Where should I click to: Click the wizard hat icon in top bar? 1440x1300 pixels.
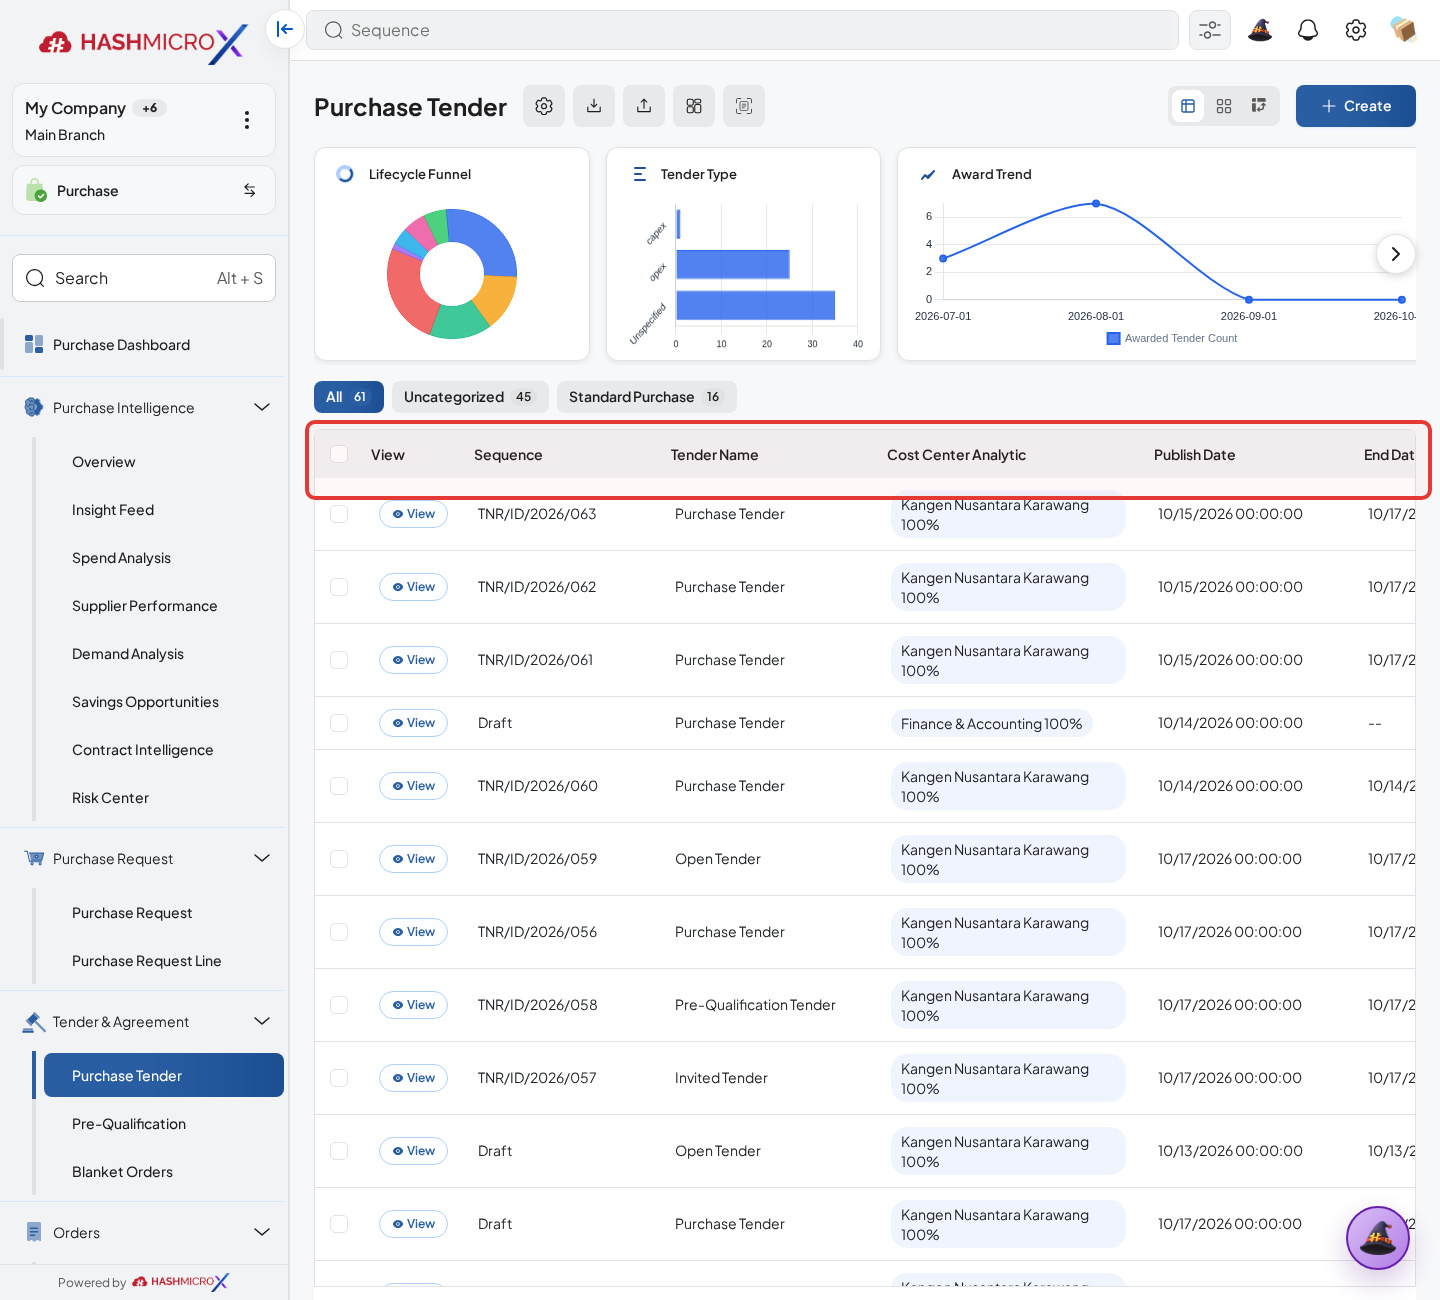click(1260, 30)
